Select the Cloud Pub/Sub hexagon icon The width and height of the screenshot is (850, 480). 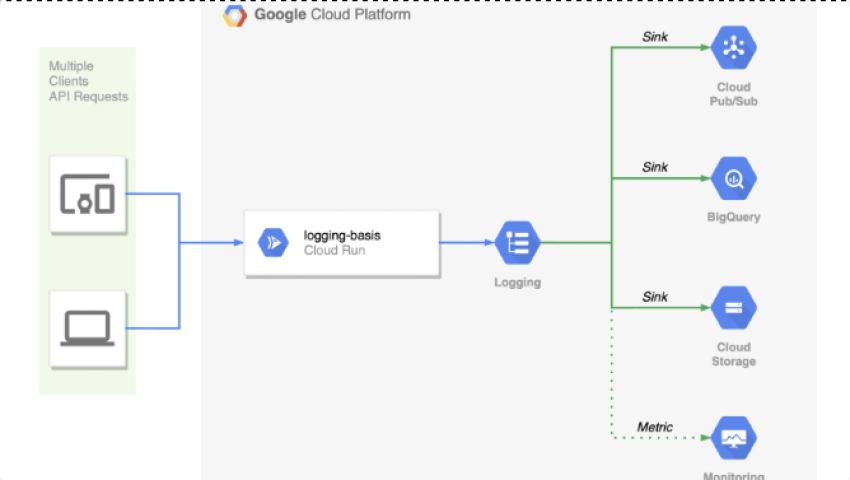coord(733,46)
